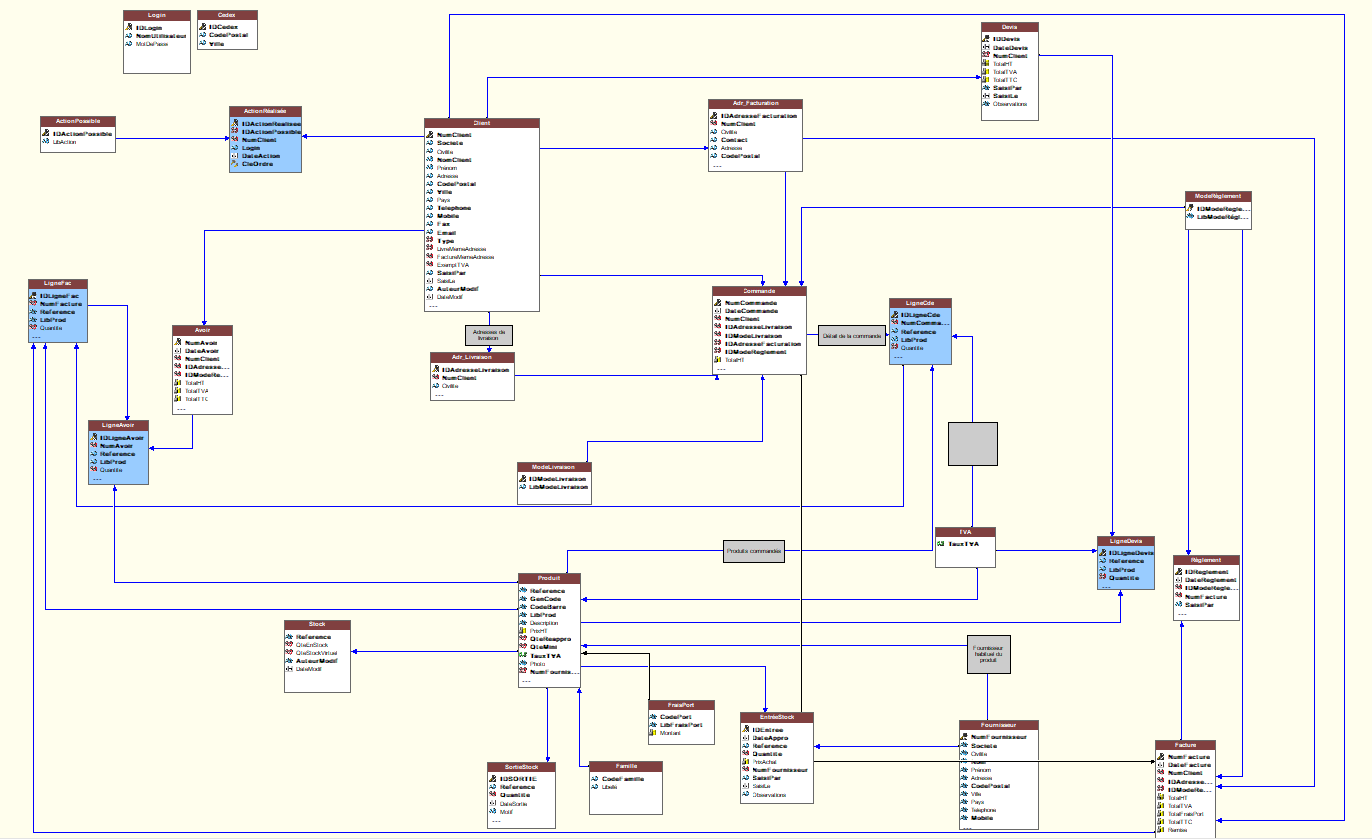Click the key icon beside IDLigneCde

(895, 315)
